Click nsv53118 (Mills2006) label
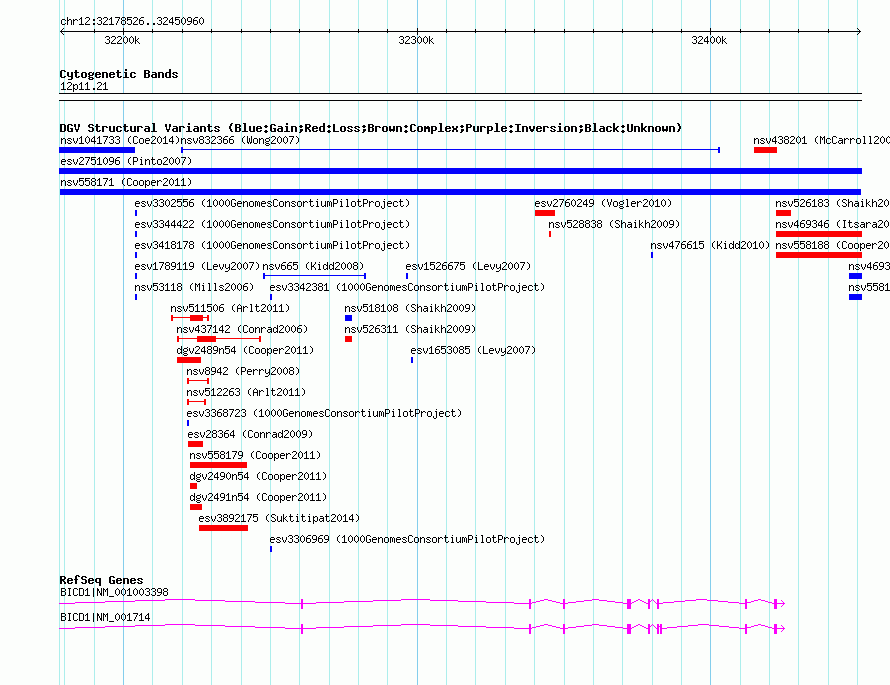This screenshot has width=890, height=685. tap(194, 287)
